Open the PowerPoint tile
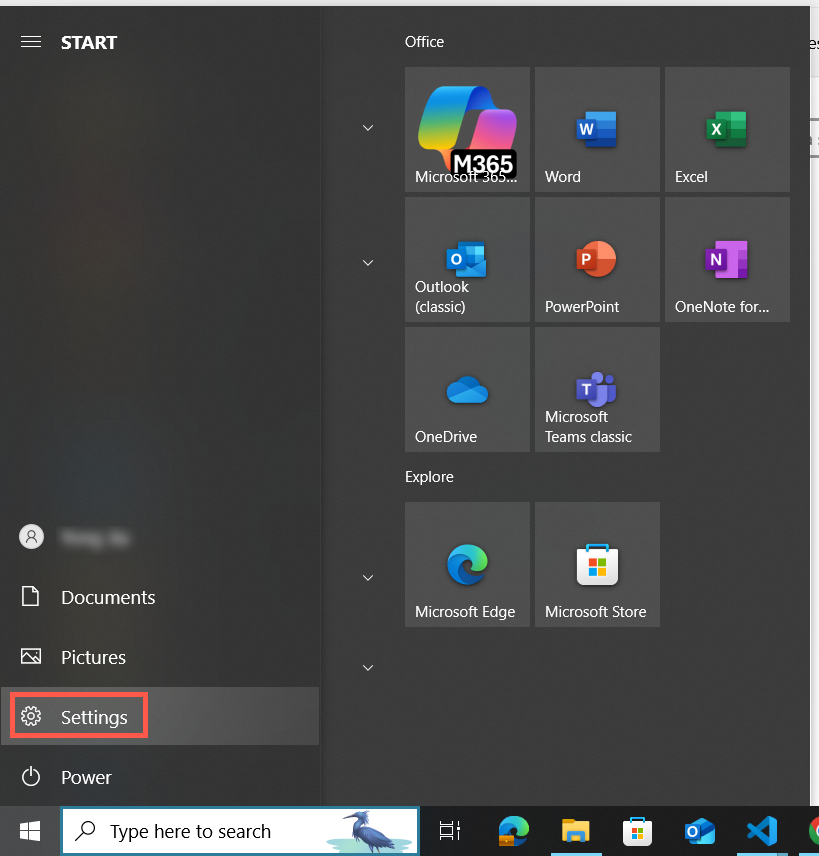Viewport: 819px width, 856px height. (597, 259)
